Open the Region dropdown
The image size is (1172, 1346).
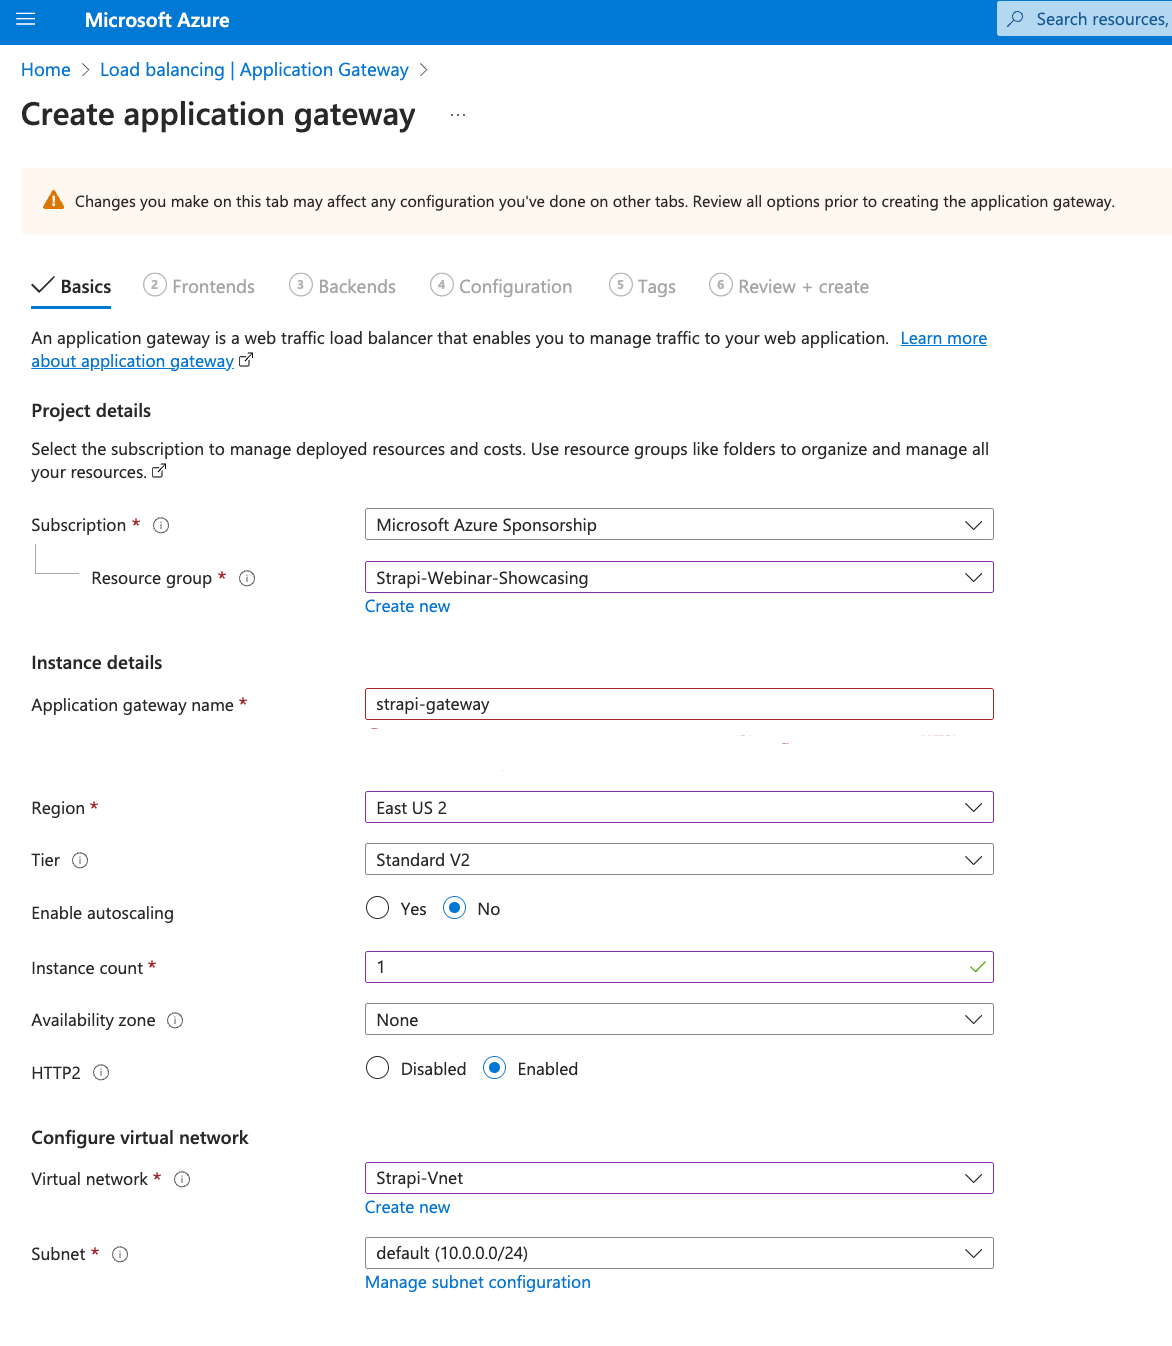point(973,807)
